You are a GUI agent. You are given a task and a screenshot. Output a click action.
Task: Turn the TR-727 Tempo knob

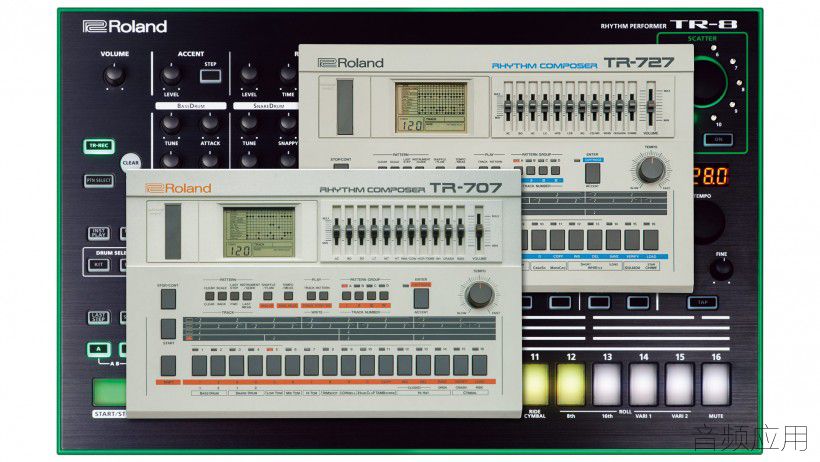coord(651,170)
